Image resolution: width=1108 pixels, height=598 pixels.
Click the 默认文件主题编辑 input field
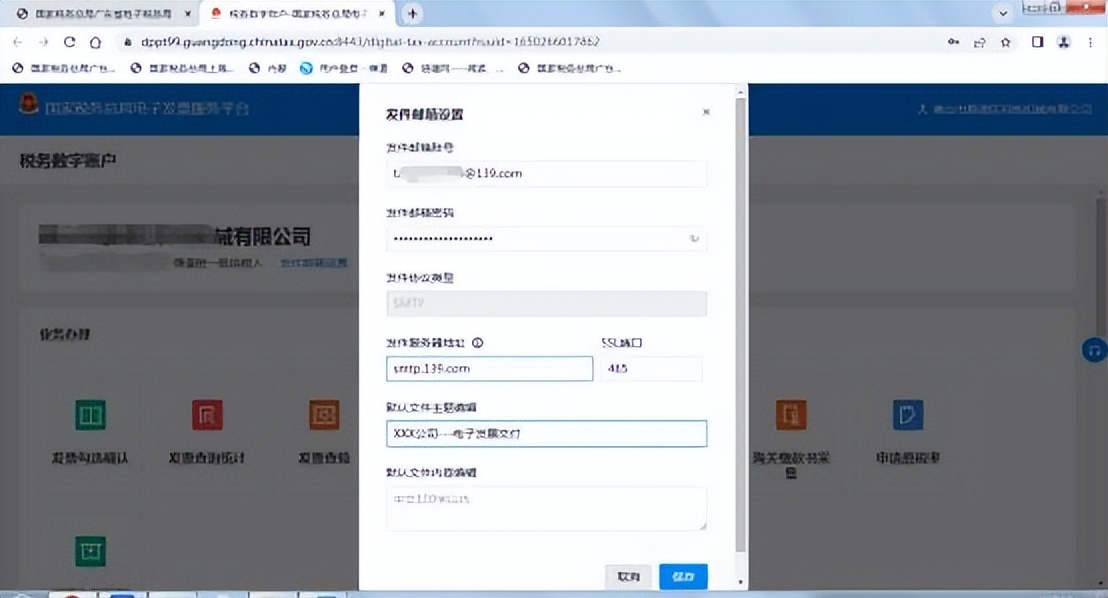546,434
